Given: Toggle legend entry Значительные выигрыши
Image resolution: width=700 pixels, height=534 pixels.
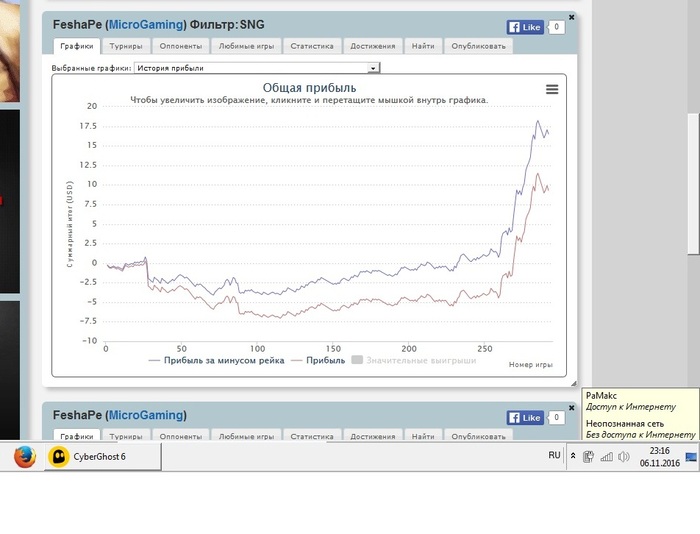Looking at the screenshot, I should click(414, 360).
